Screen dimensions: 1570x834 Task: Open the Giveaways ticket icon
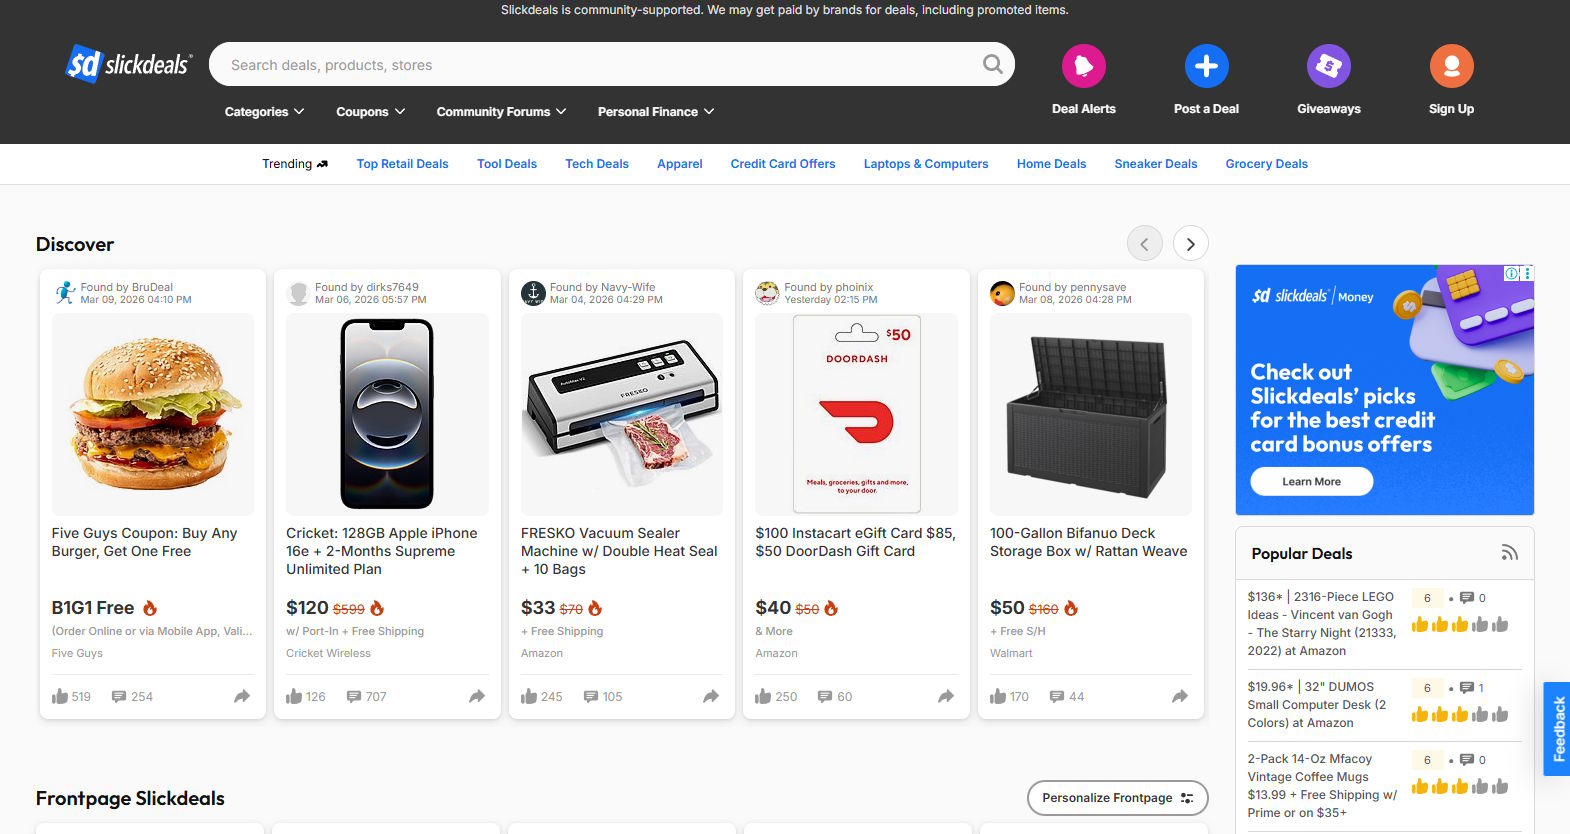(x=1328, y=66)
